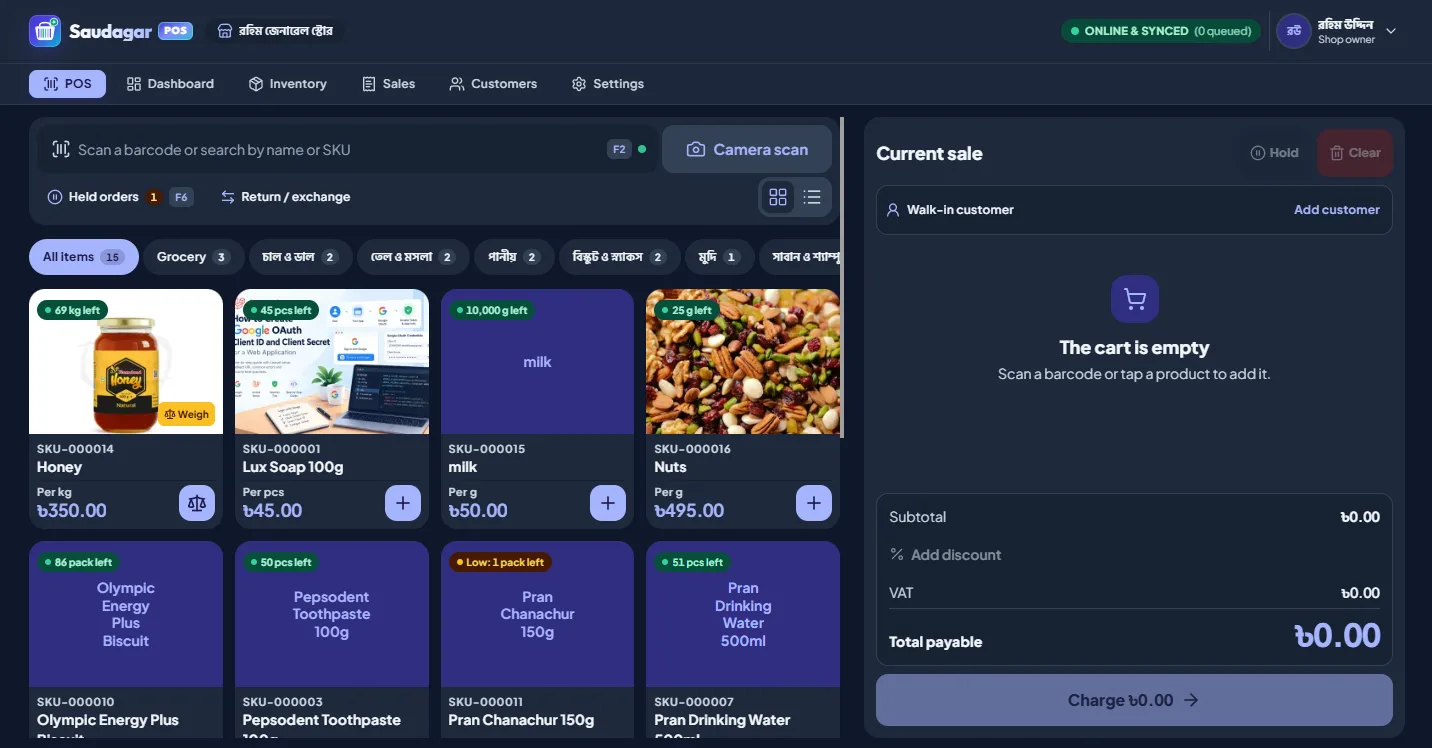
Task: Click the Walk-in customer label
Action: (960, 210)
